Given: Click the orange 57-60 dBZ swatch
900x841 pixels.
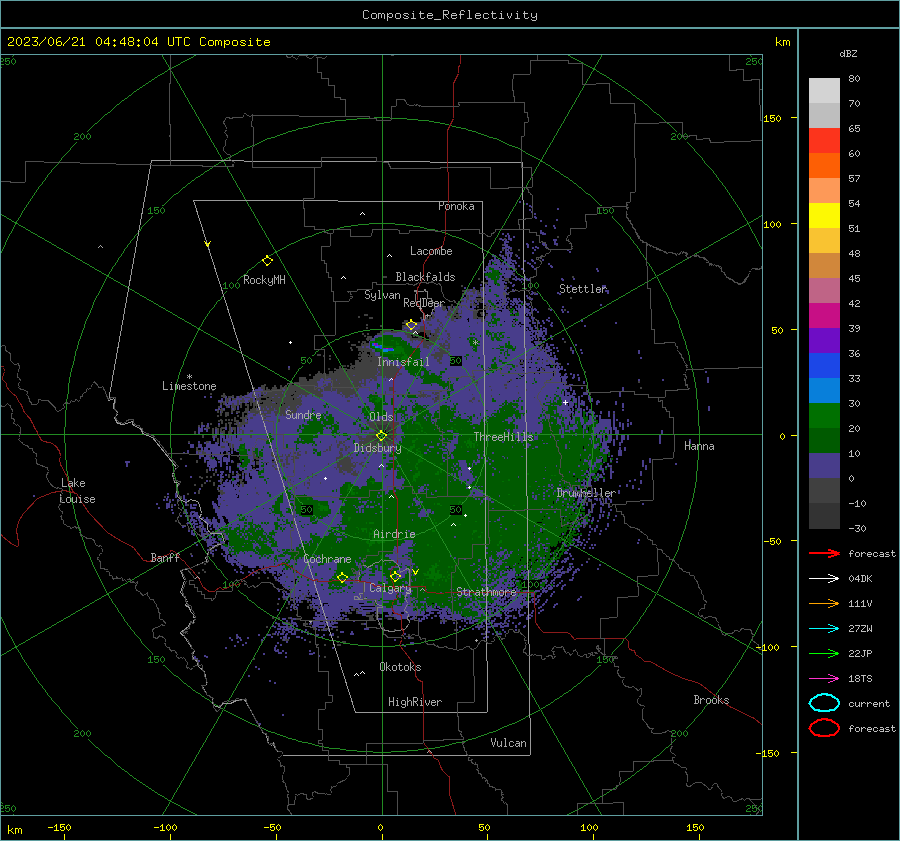Looking at the screenshot, I should (824, 166).
